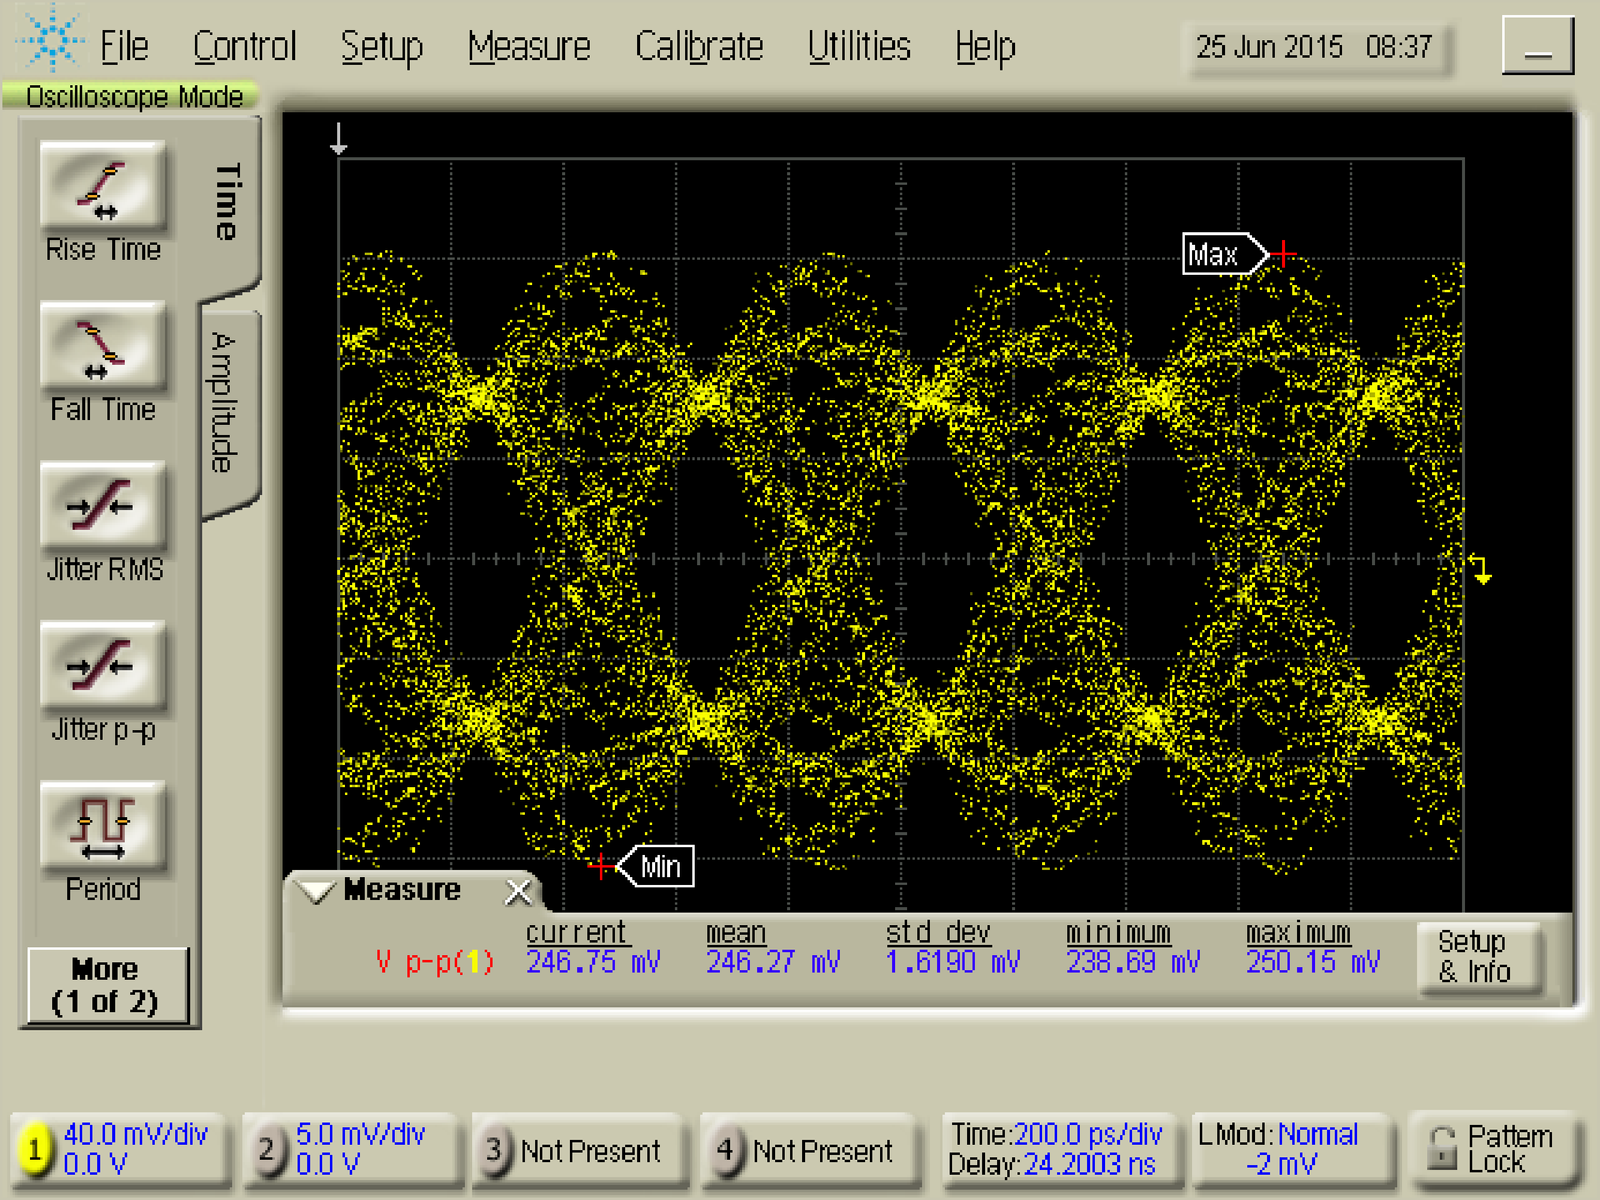Select the Jitter p-p measurement icon

102,666
